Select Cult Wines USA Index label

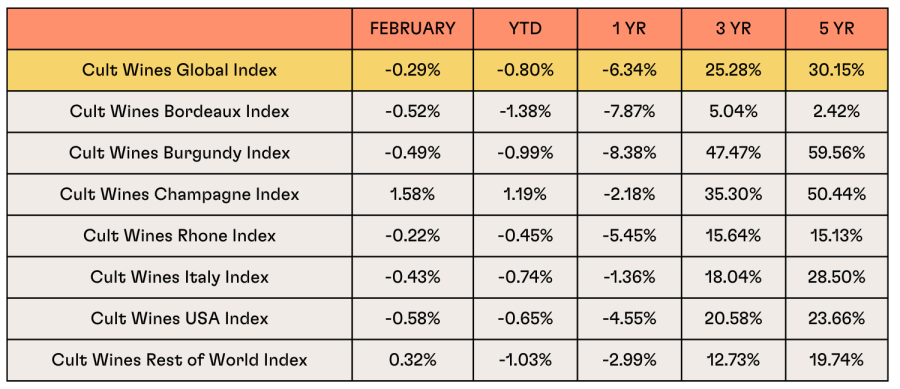point(180,318)
